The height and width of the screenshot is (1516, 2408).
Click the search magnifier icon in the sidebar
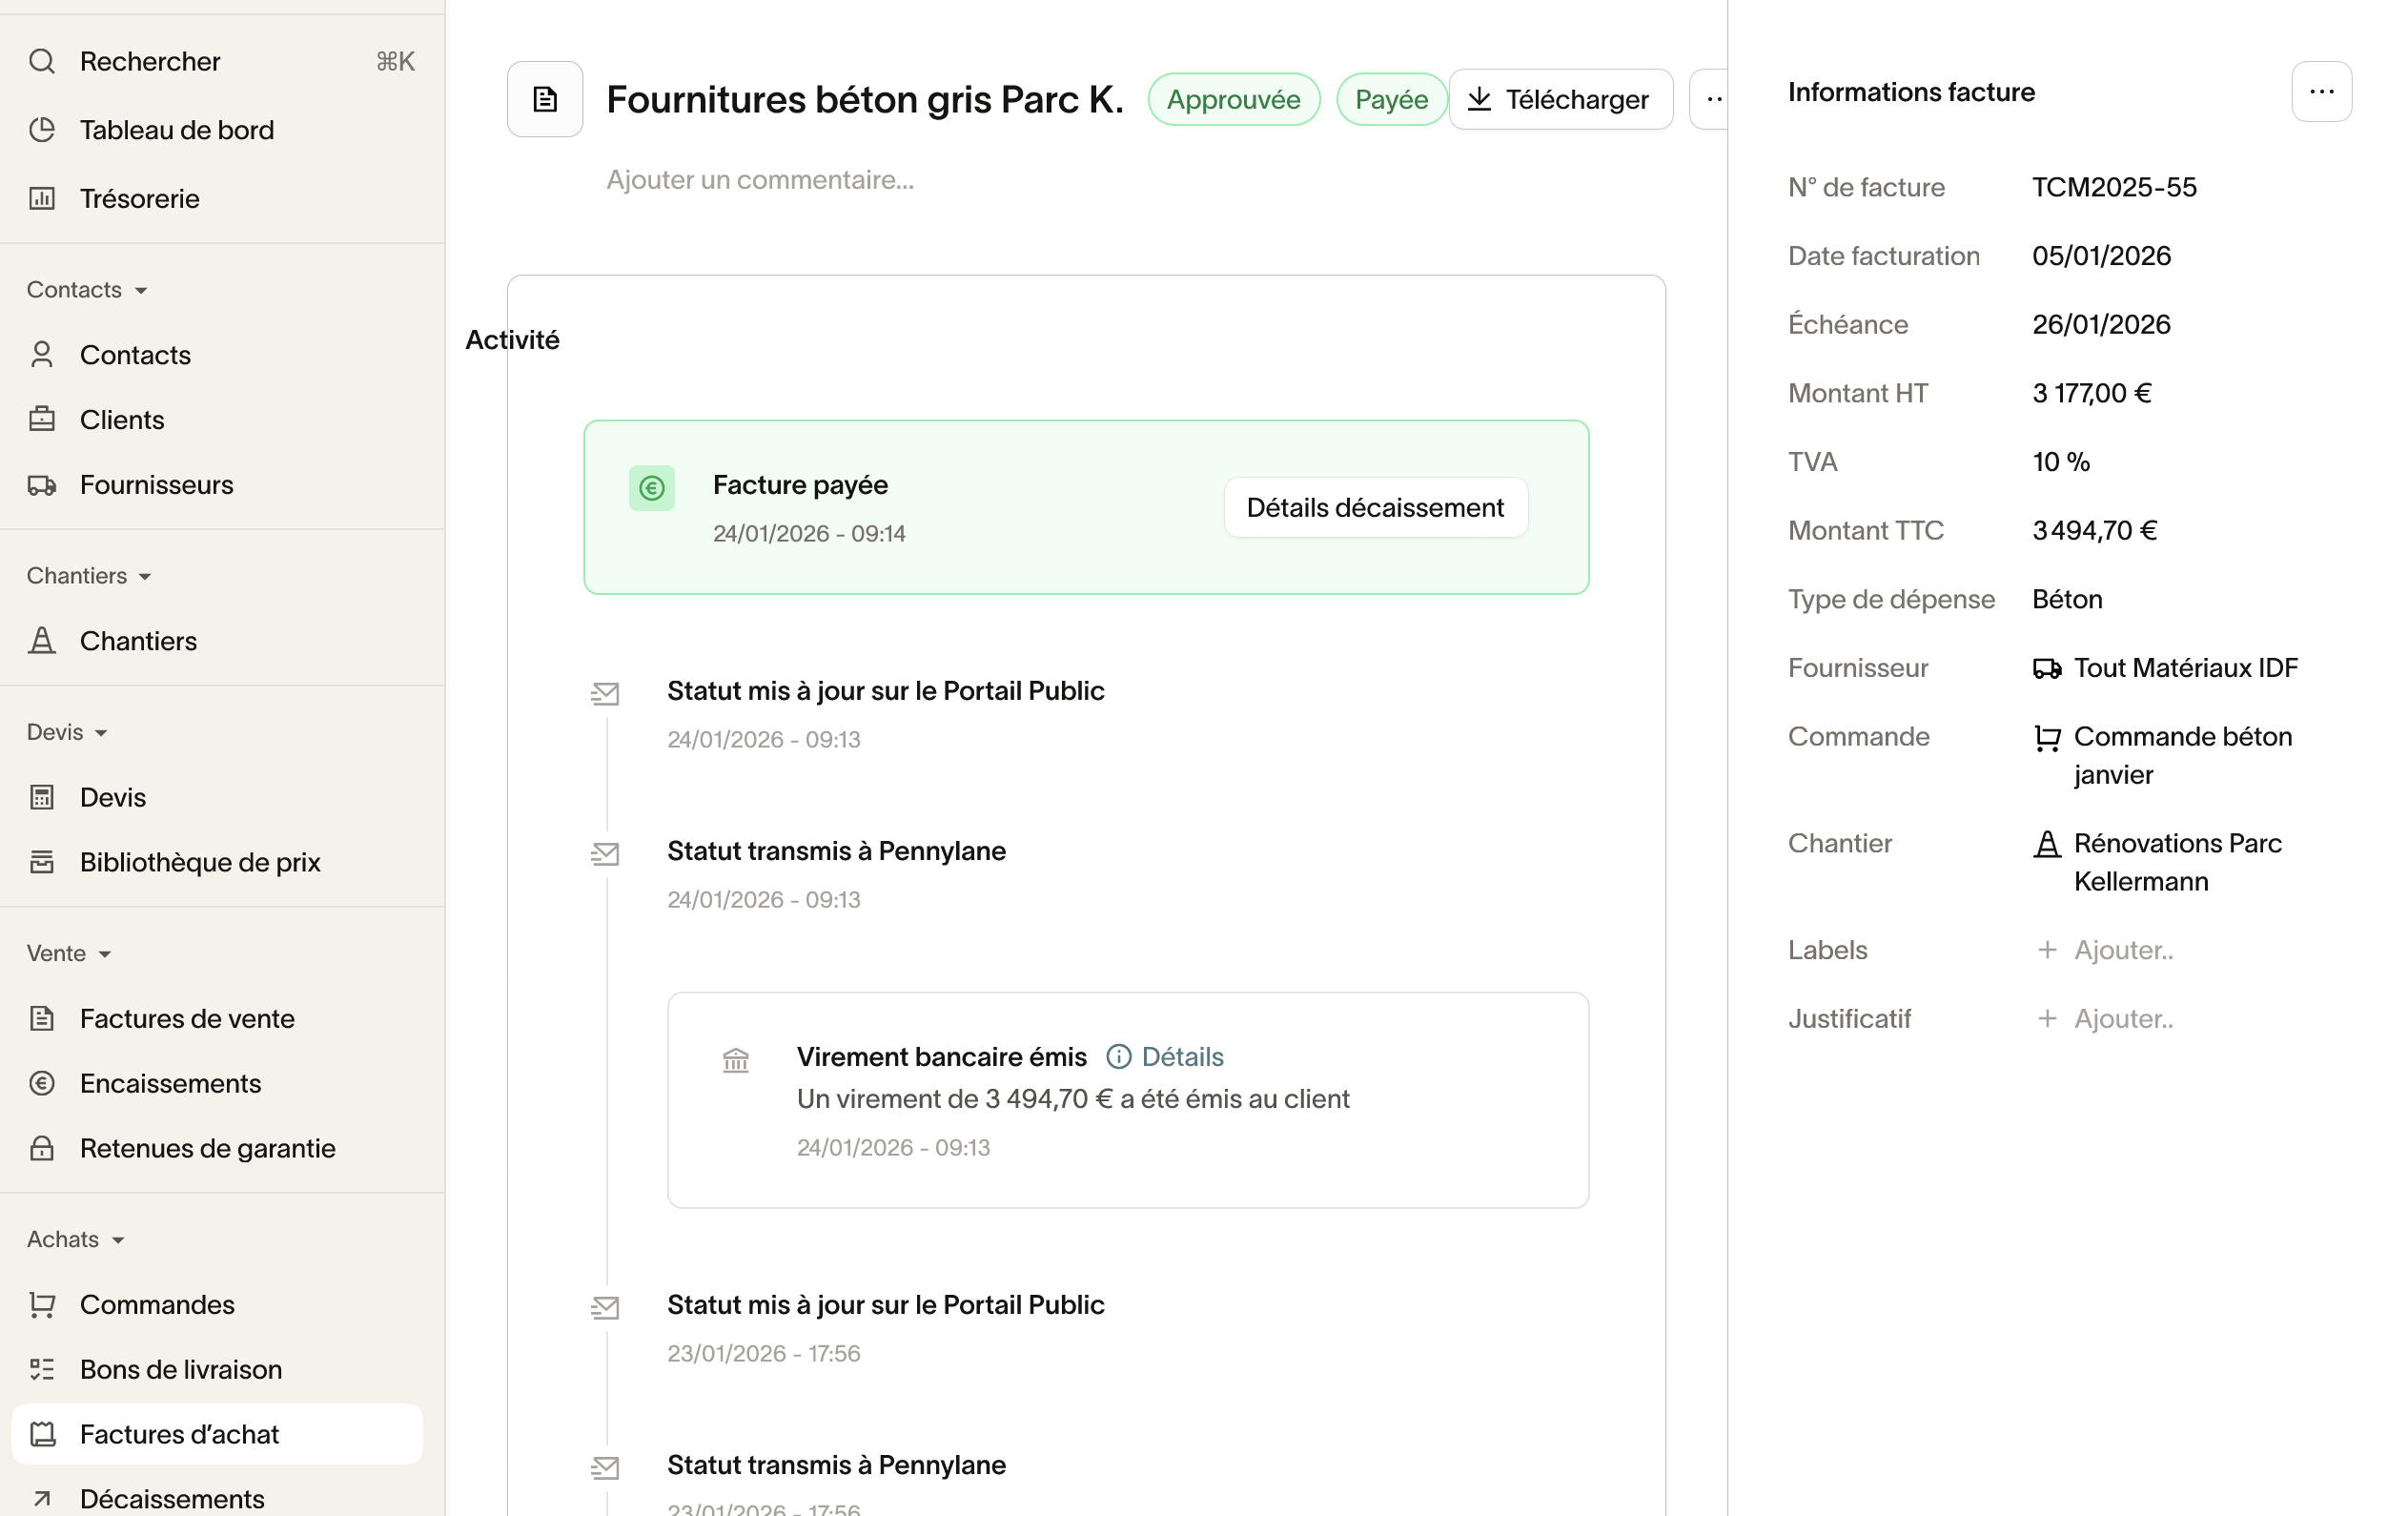pos(42,62)
